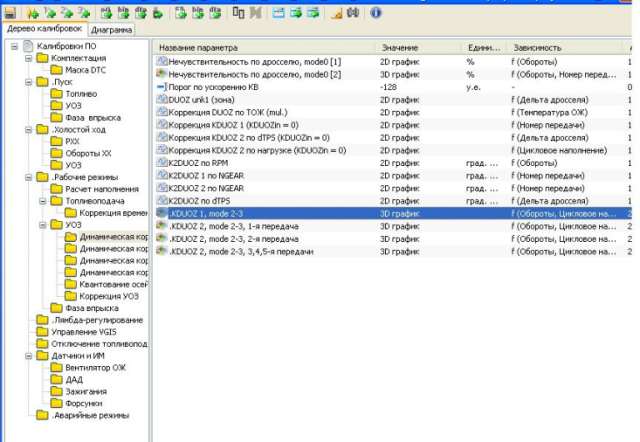Collapse the '.Рабочие режимы' tree node
Image resolution: width=640 pixels, height=442 pixels.
[x=29, y=177]
